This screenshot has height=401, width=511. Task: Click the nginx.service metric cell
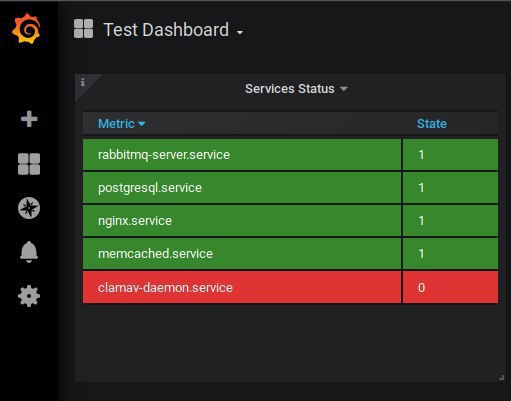point(242,221)
